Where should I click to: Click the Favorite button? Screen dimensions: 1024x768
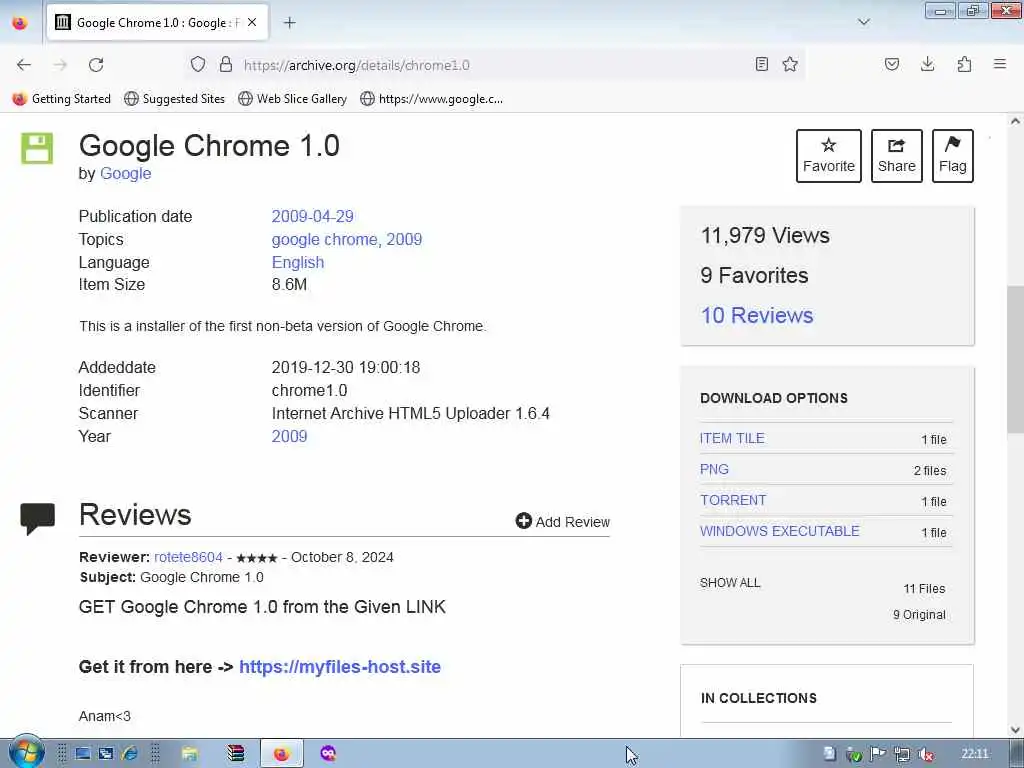[x=829, y=155]
